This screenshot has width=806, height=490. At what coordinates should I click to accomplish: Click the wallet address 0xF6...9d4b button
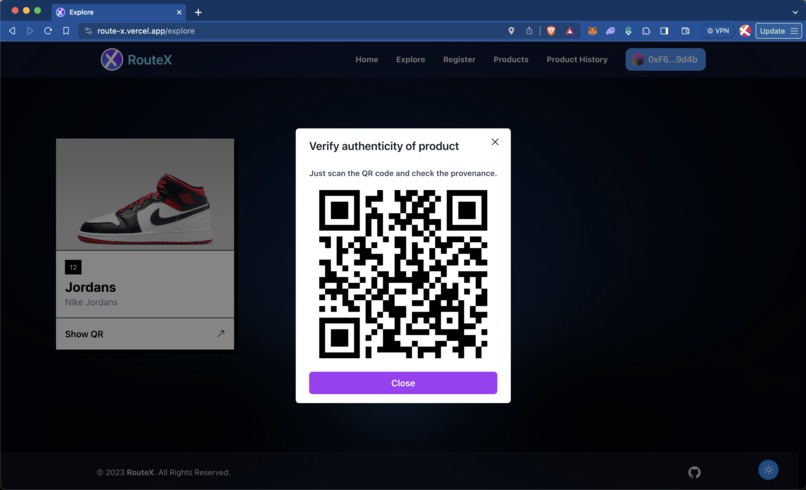(665, 60)
